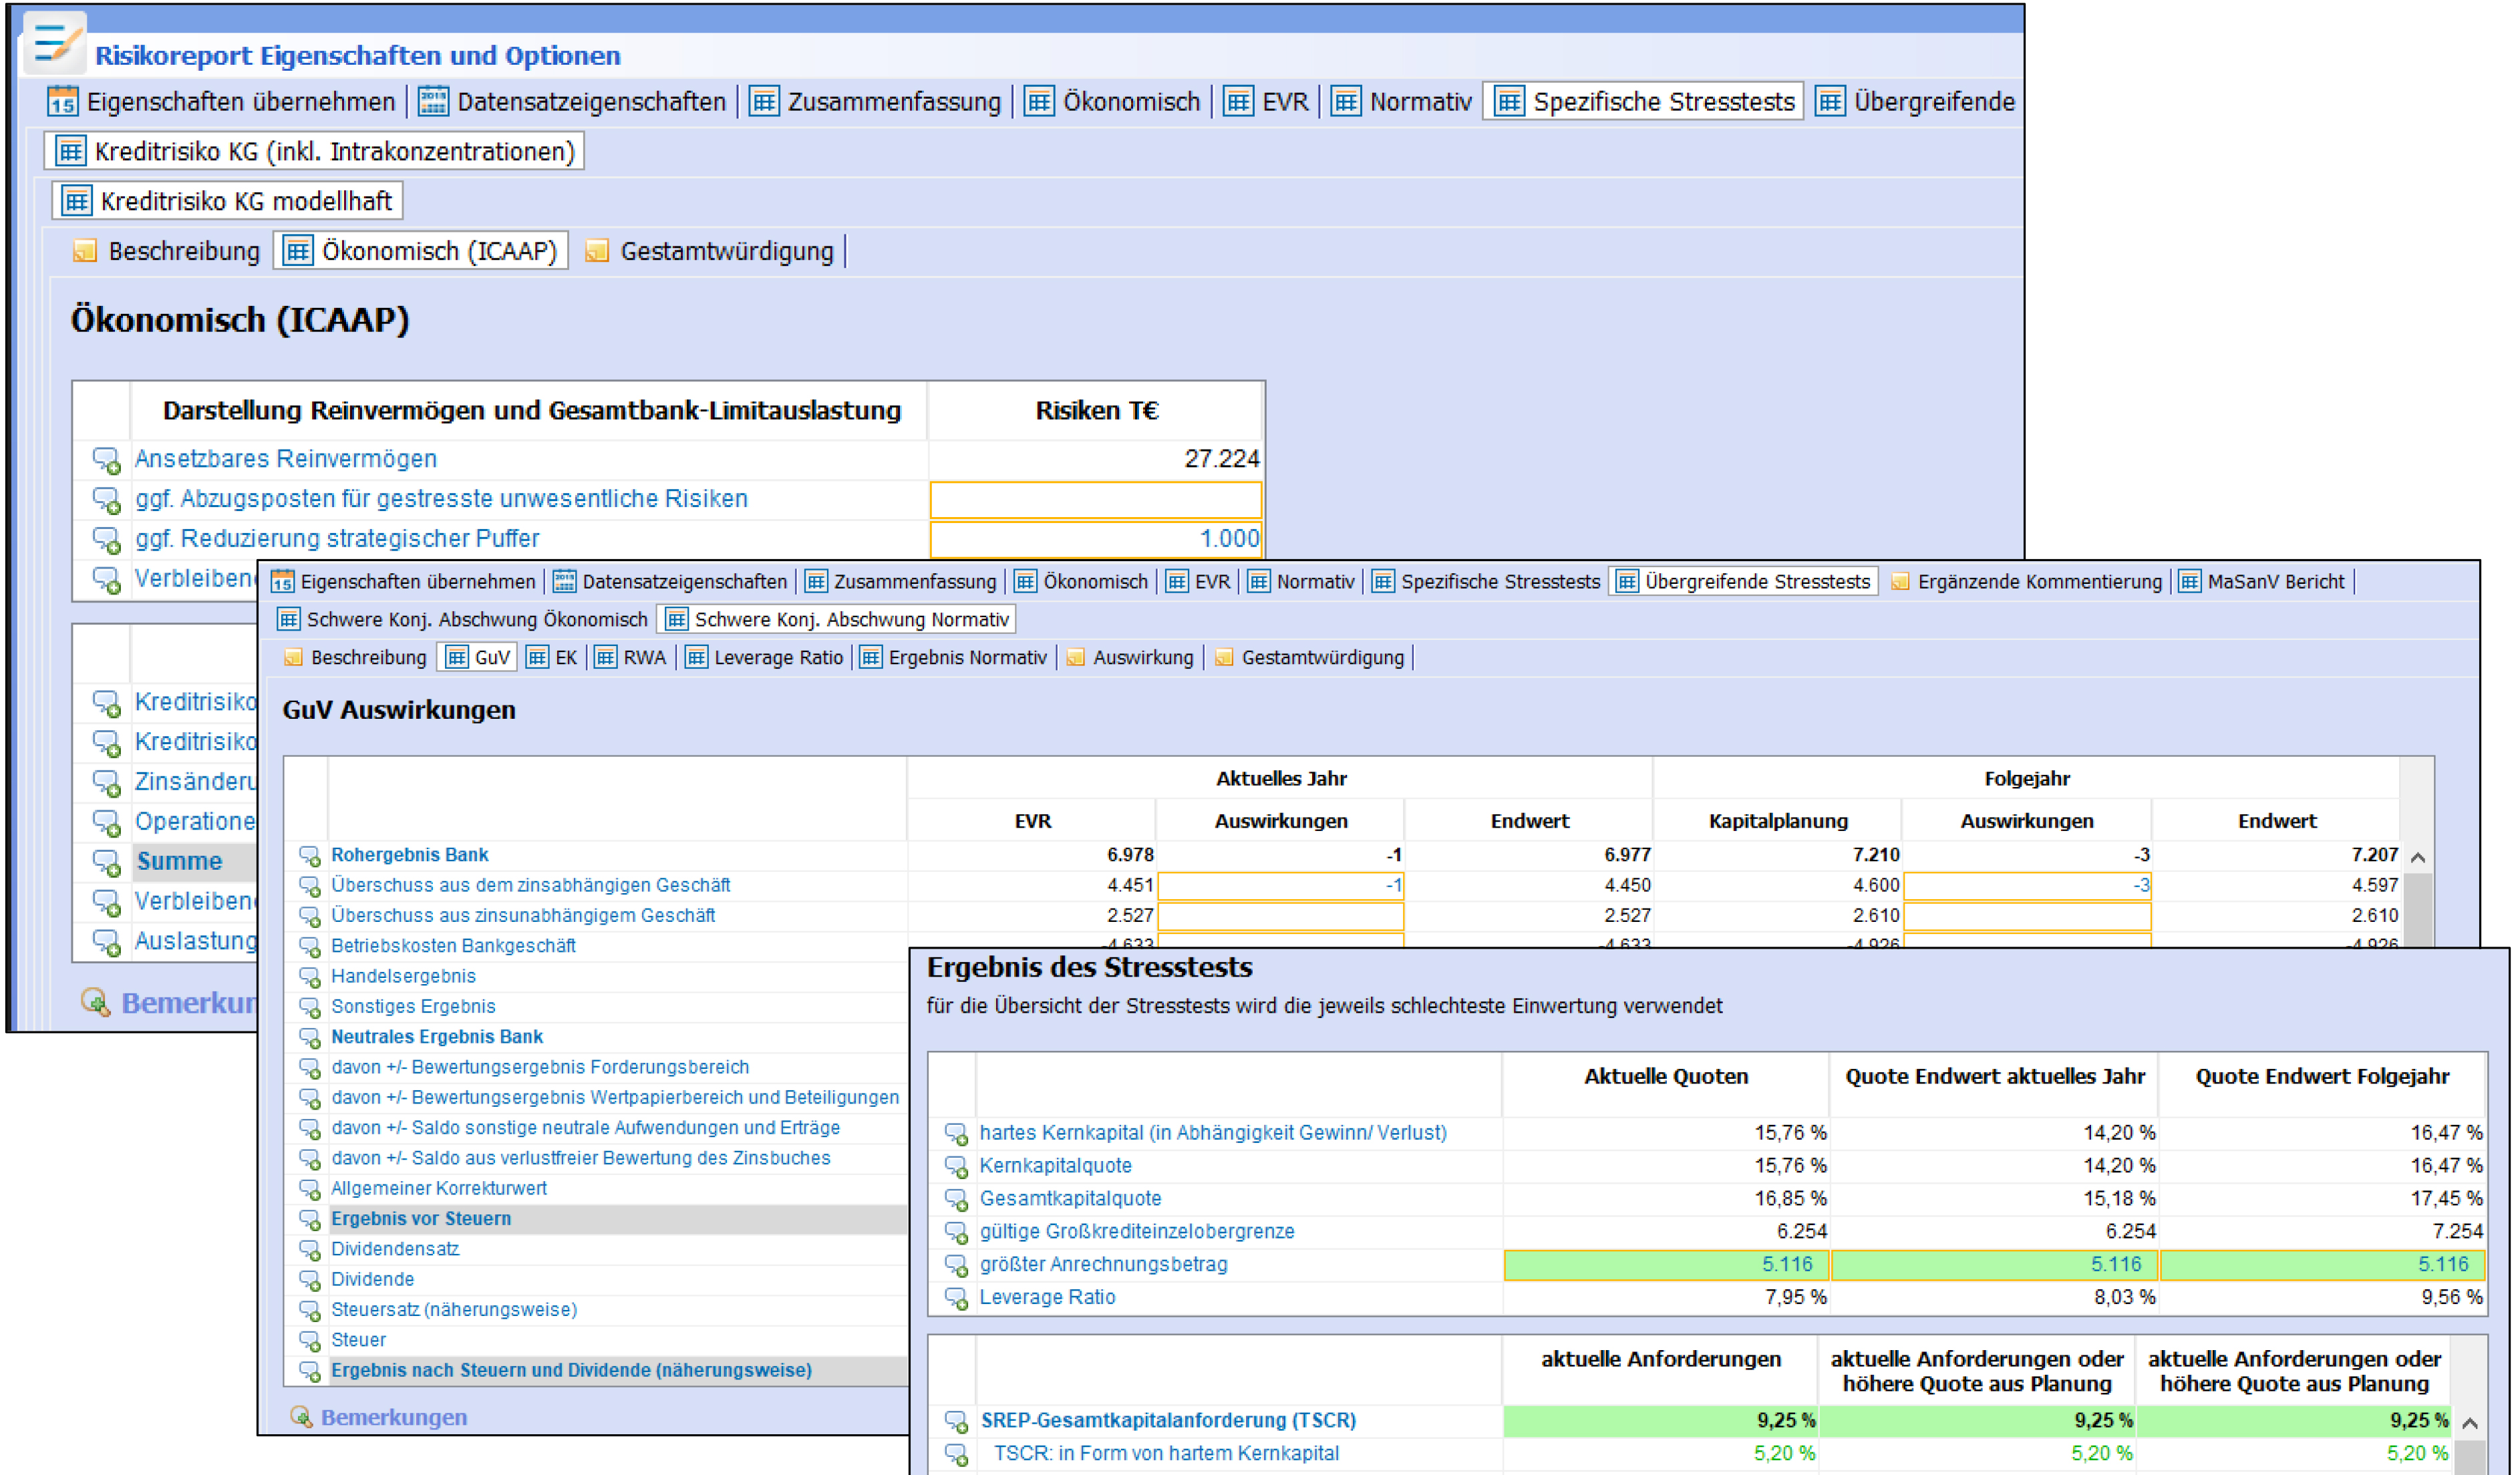Click magnifier icon beside lower Bemerkungen
Viewport: 2520px width, 1475px height.
(x=300, y=1417)
